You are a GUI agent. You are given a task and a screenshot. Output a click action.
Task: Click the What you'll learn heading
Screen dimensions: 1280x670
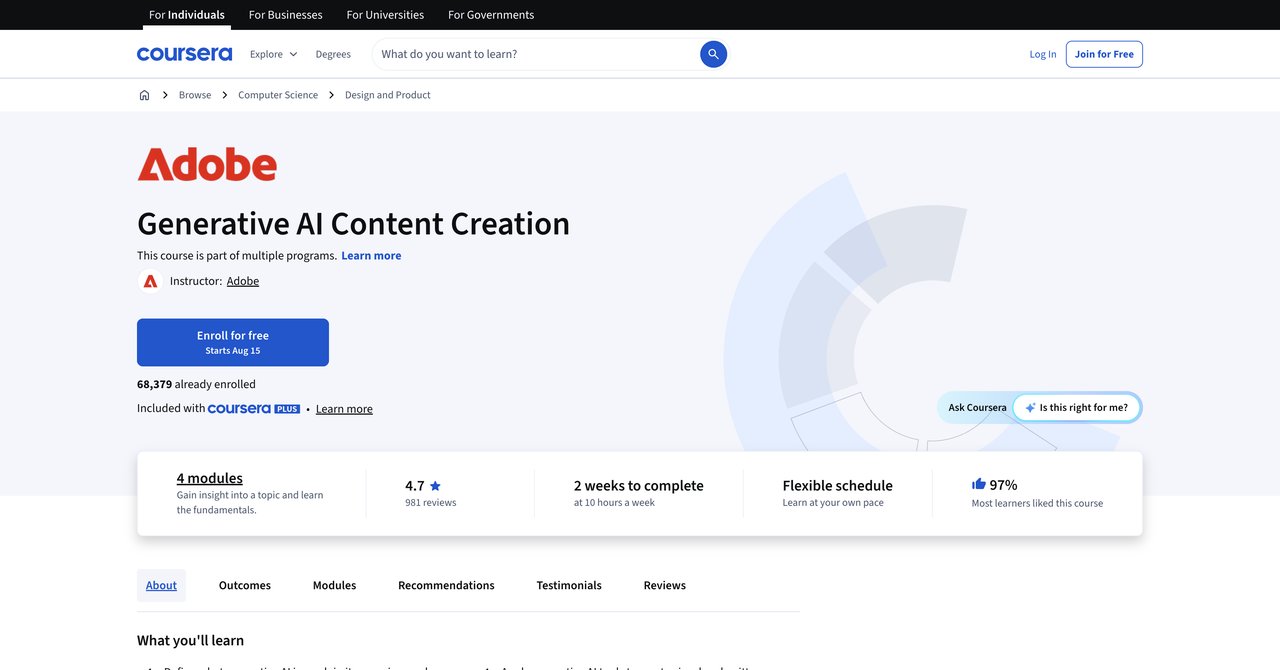tap(190, 640)
